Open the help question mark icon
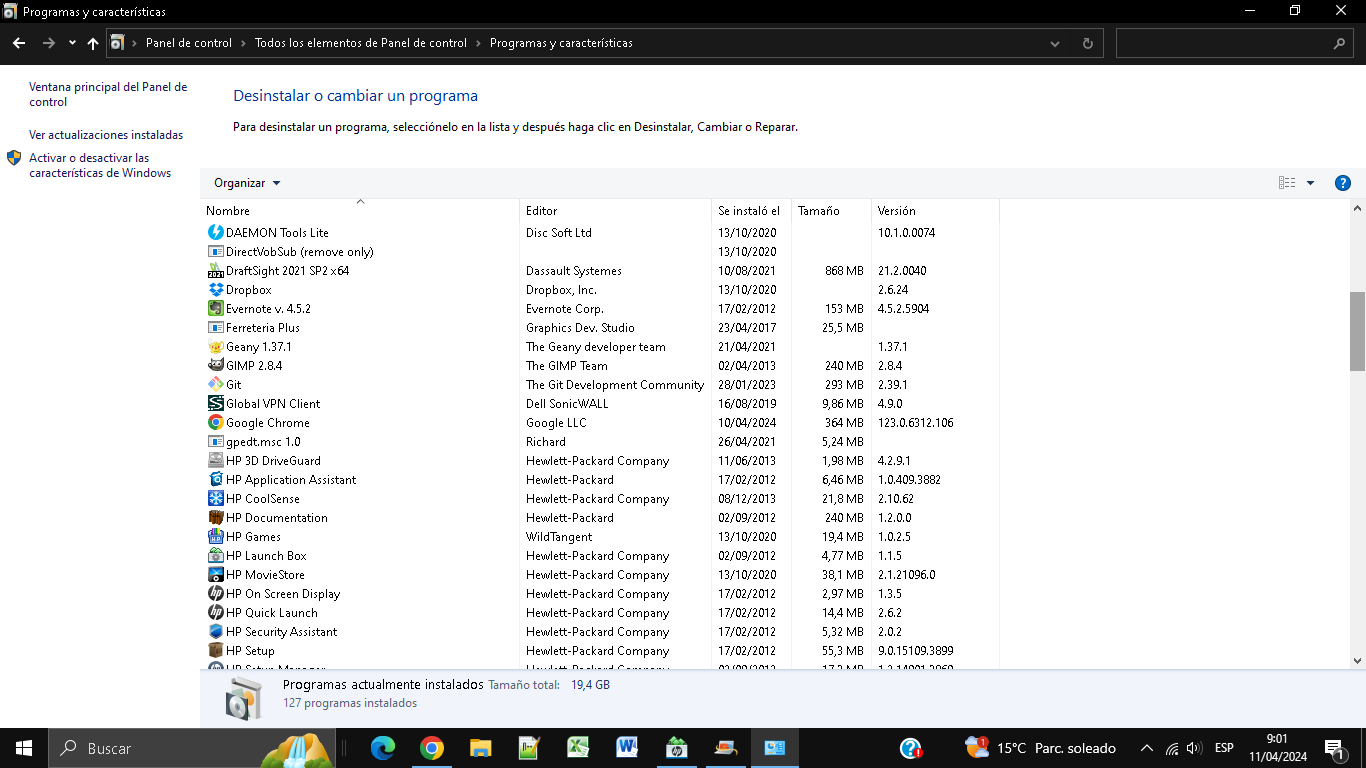Screen dimensions: 1366x768 pos(1343,183)
